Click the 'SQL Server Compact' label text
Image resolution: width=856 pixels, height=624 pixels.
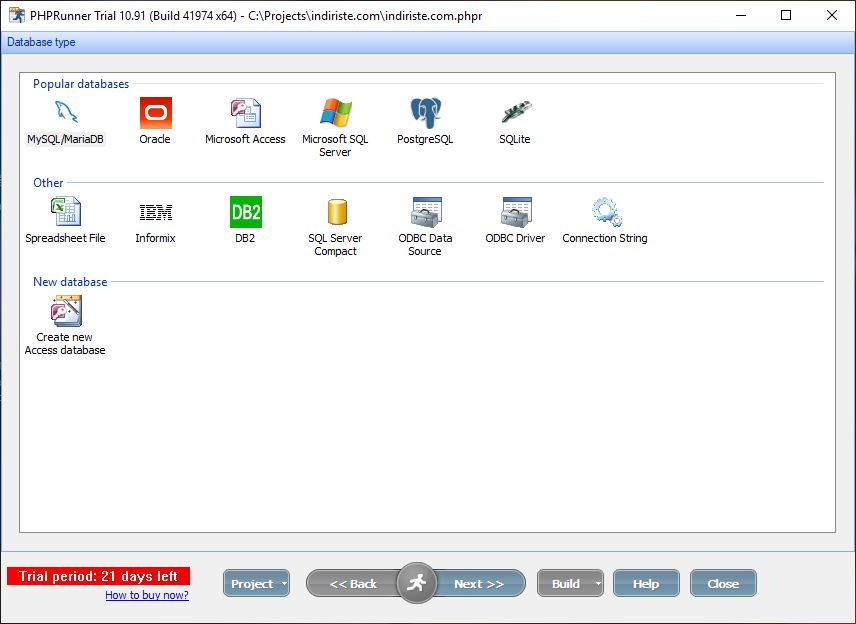[x=335, y=245]
